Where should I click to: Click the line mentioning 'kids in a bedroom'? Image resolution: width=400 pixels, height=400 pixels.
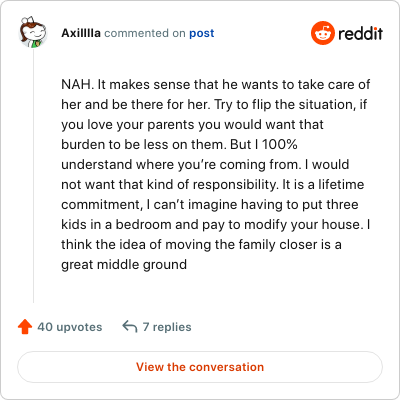click(x=216, y=225)
